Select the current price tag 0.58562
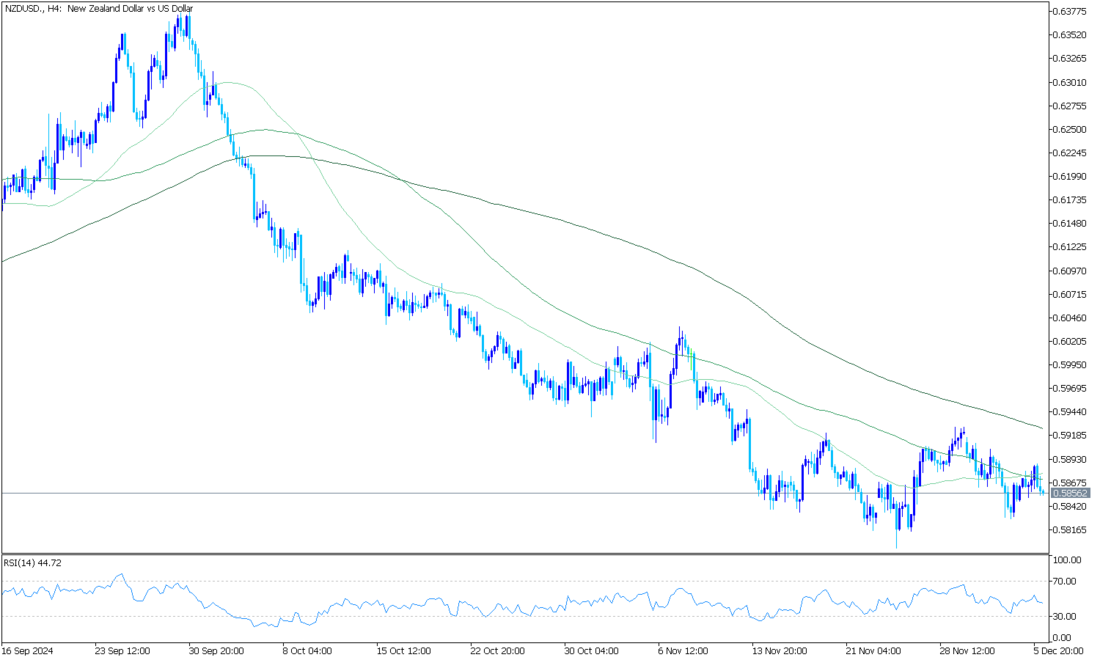The image size is (1100, 660). coord(1071,494)
